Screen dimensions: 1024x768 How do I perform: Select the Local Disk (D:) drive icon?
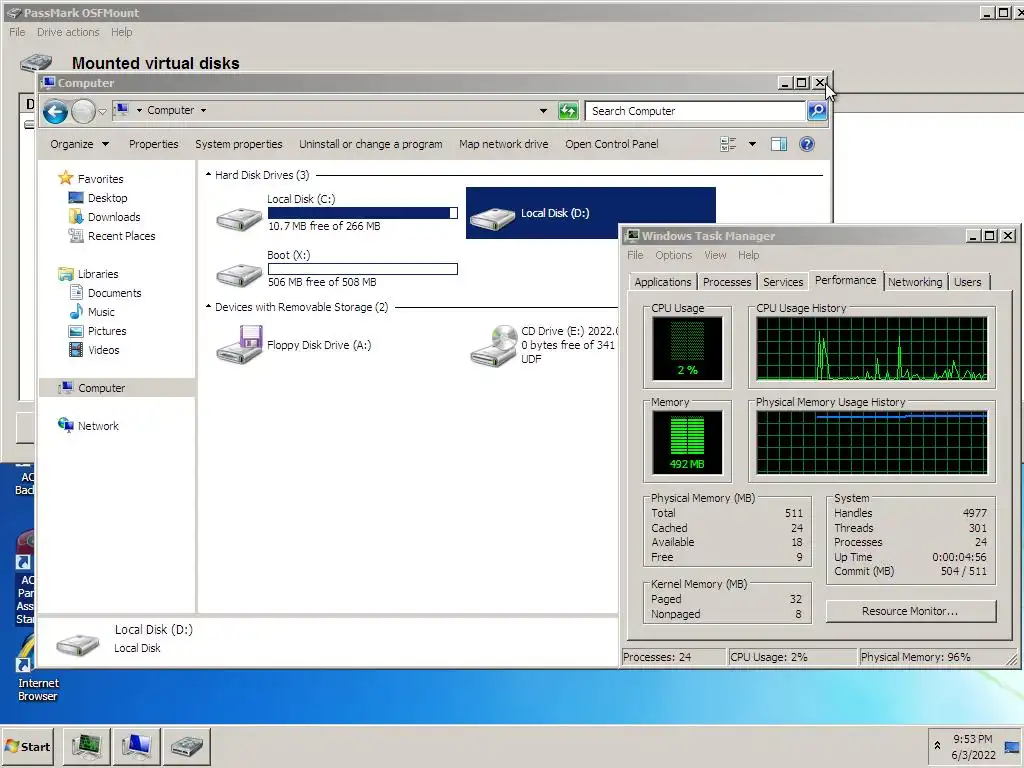(492, 217)
